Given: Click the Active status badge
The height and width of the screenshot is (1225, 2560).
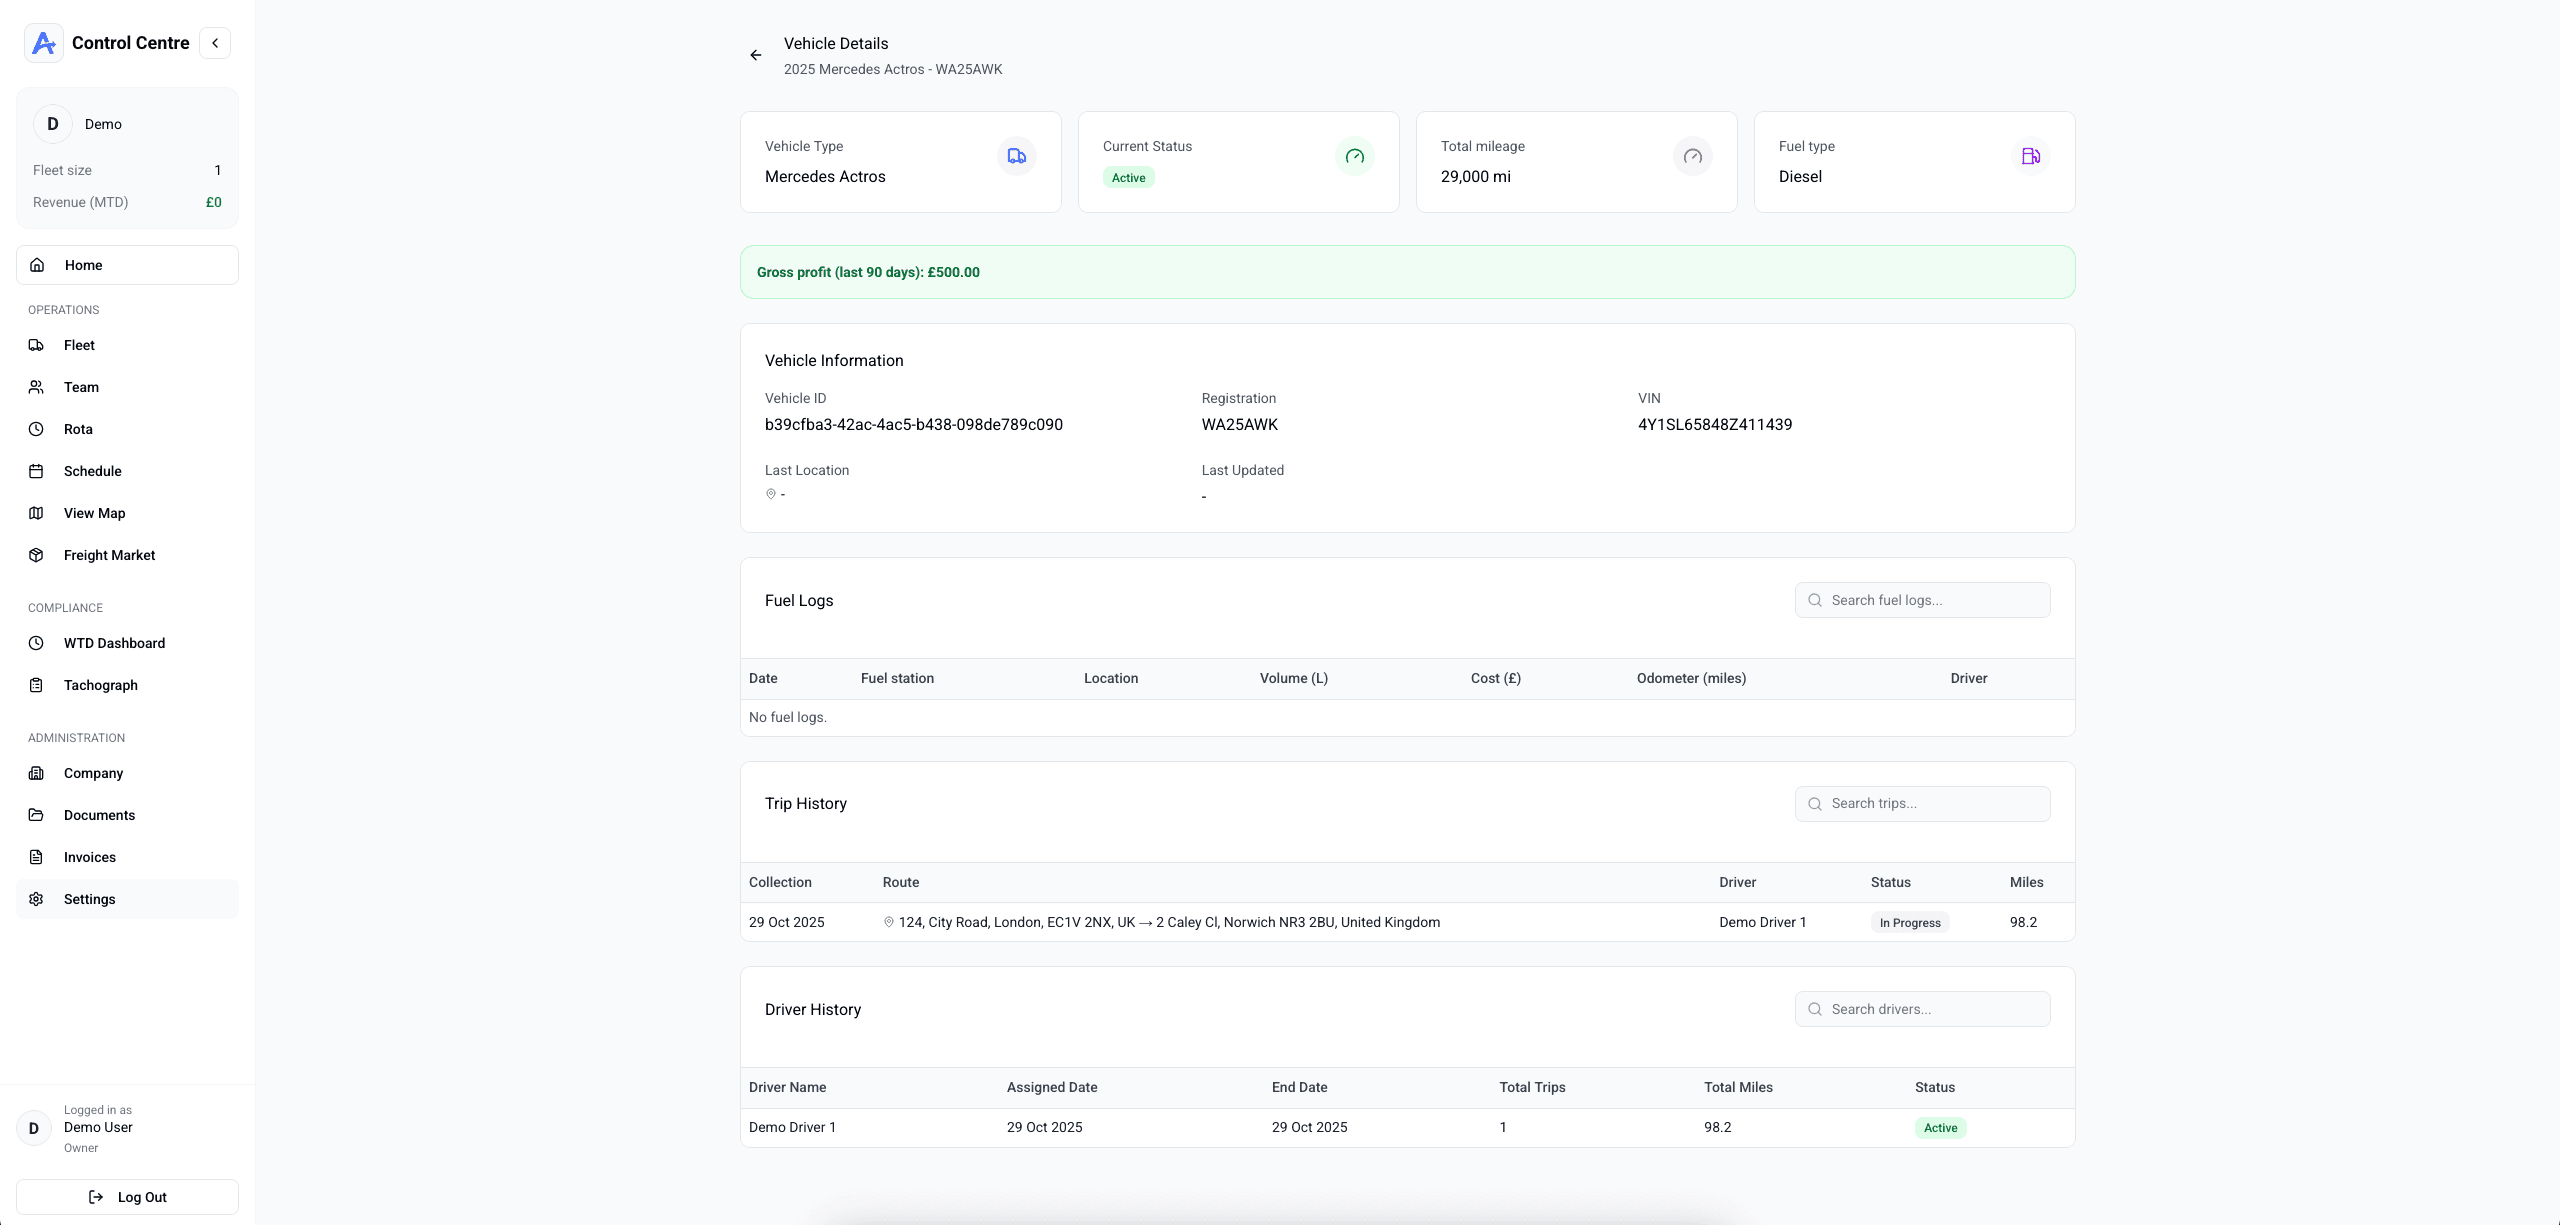Looking at the screenshot, I should [1128, 177].
